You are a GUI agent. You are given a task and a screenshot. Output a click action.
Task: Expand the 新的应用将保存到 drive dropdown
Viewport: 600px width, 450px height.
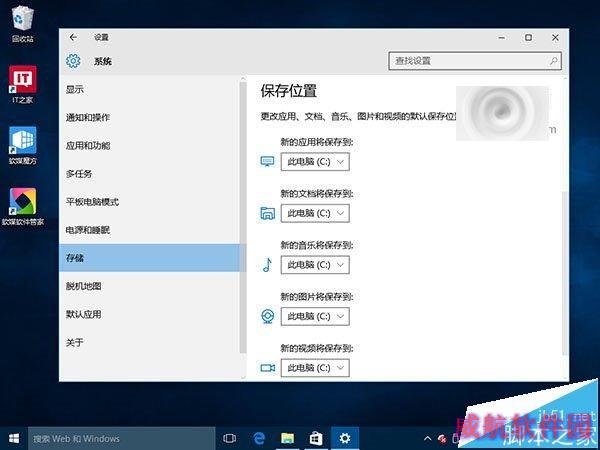[x=315, y=161]
